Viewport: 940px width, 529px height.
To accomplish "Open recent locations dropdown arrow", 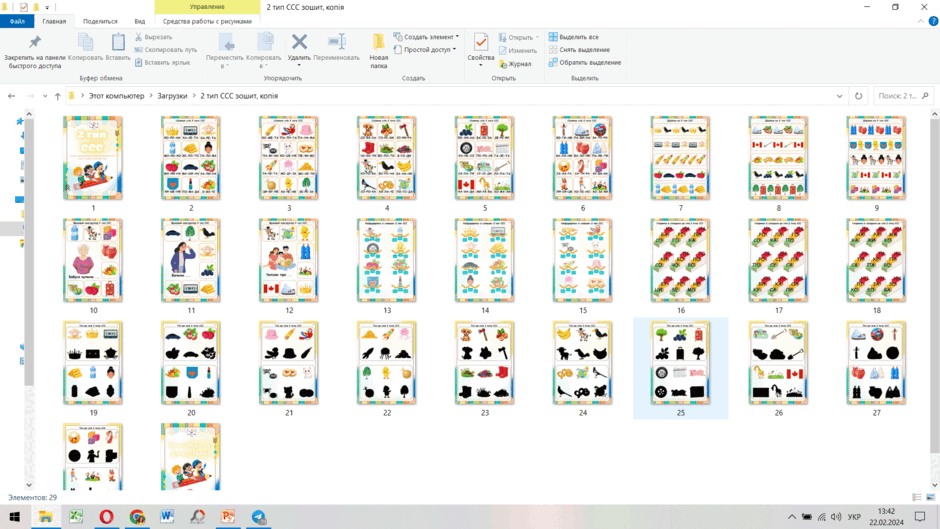I will (45, 96).
